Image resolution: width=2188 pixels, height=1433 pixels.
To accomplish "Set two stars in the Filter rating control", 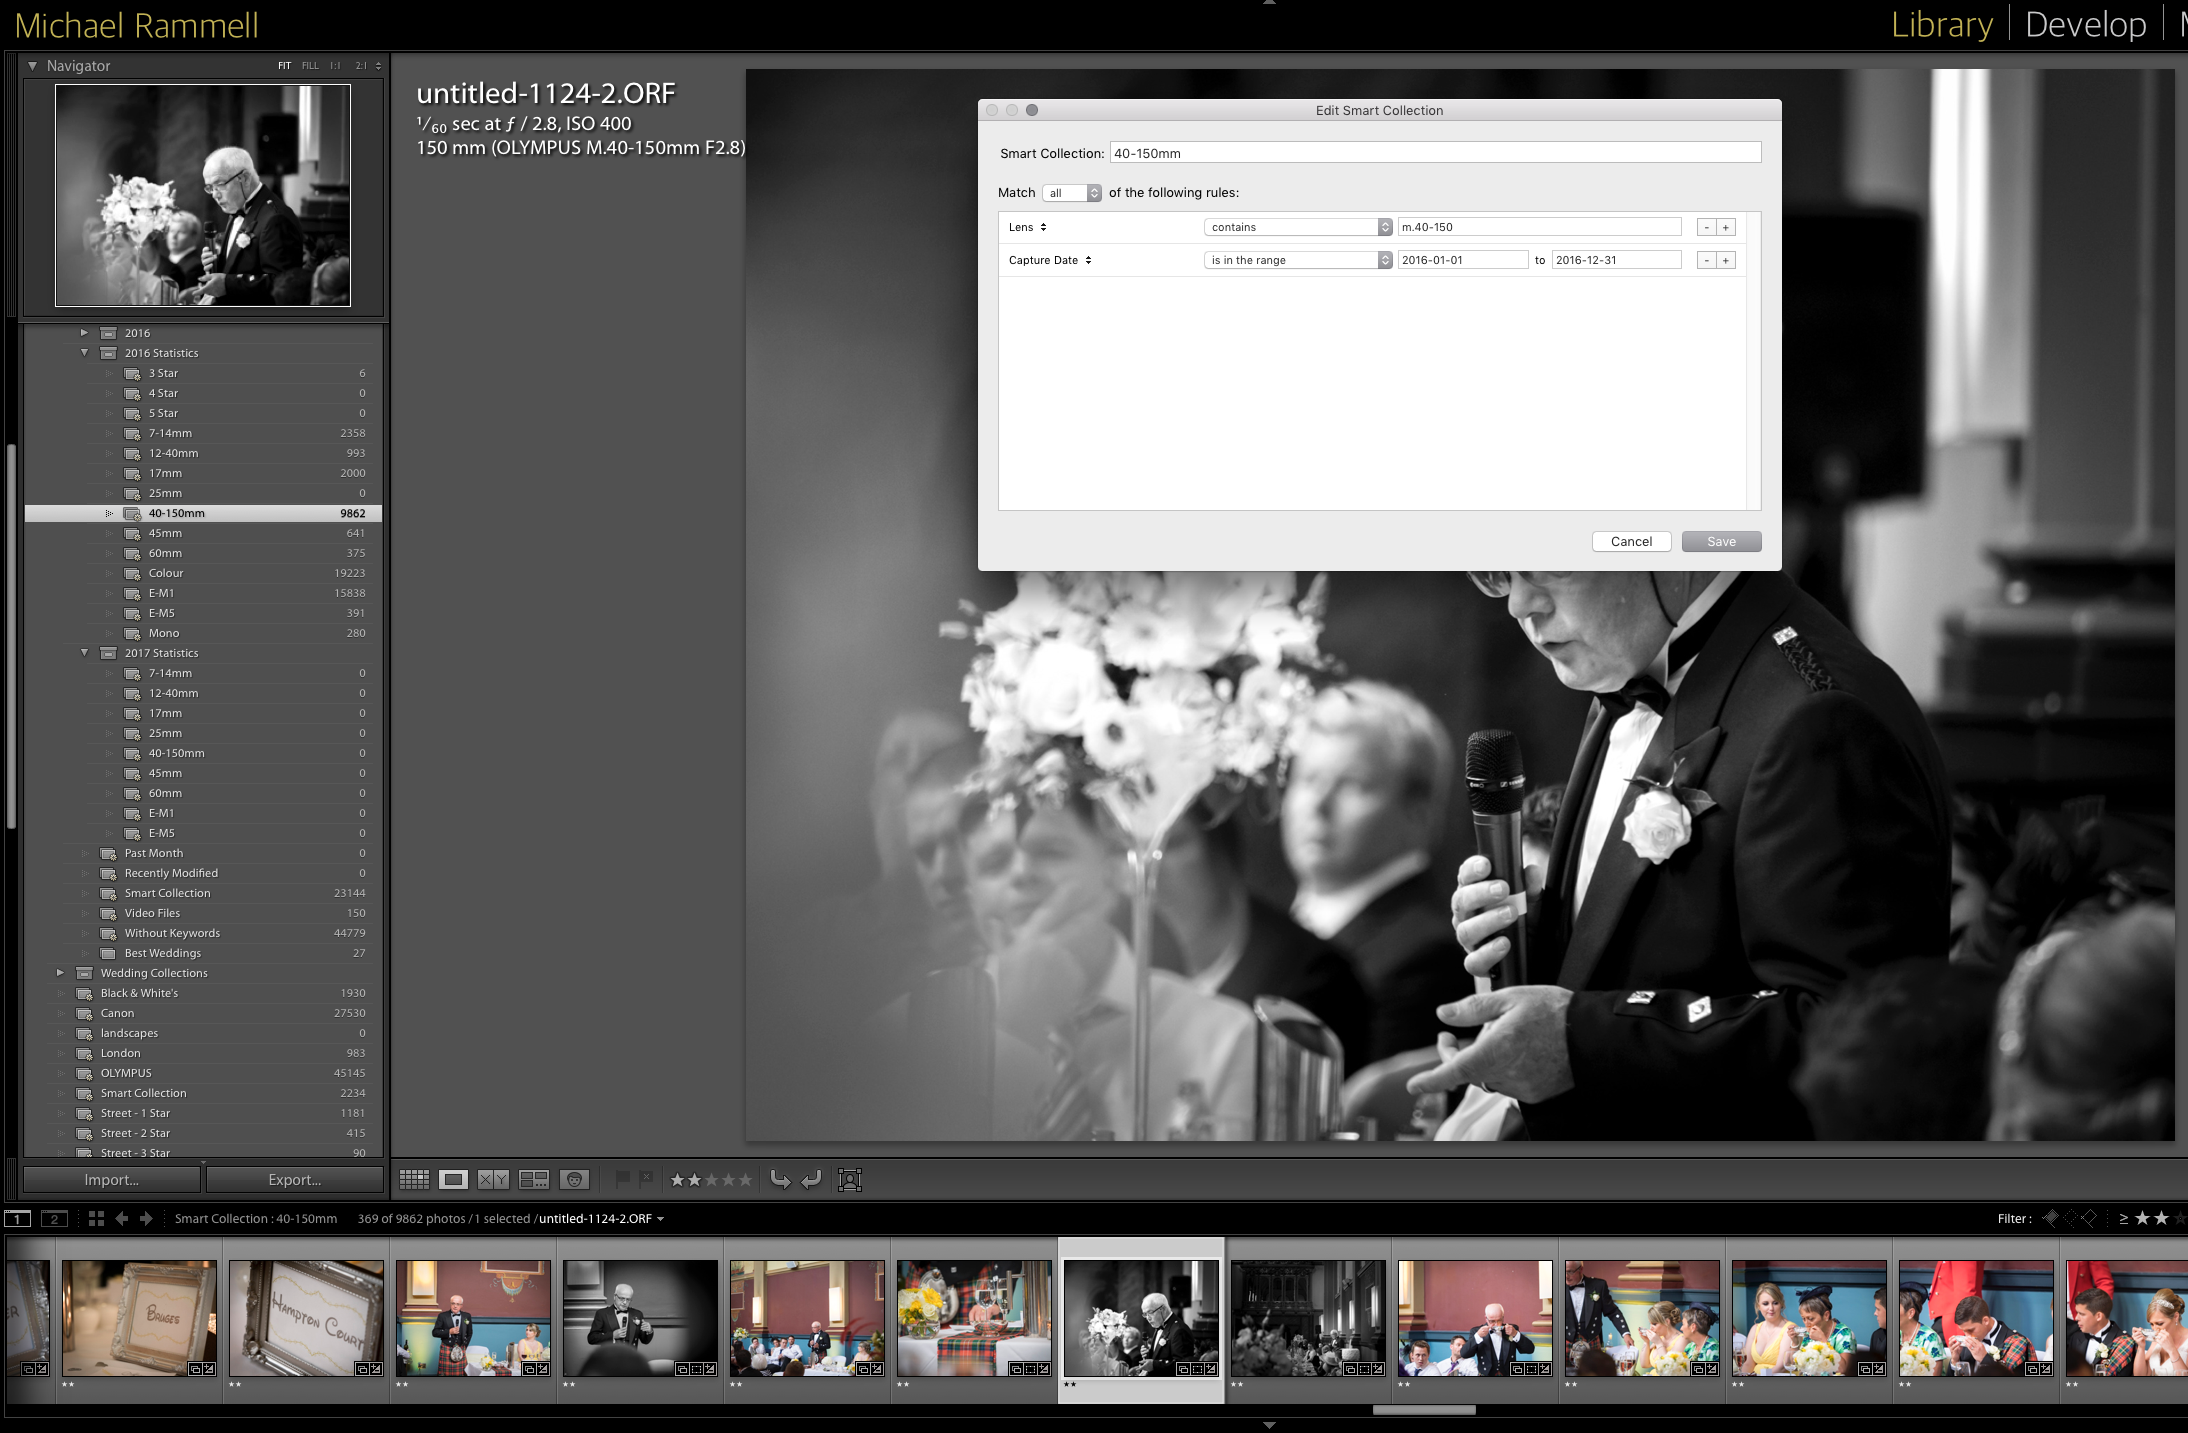I will coord(2163,1218).
